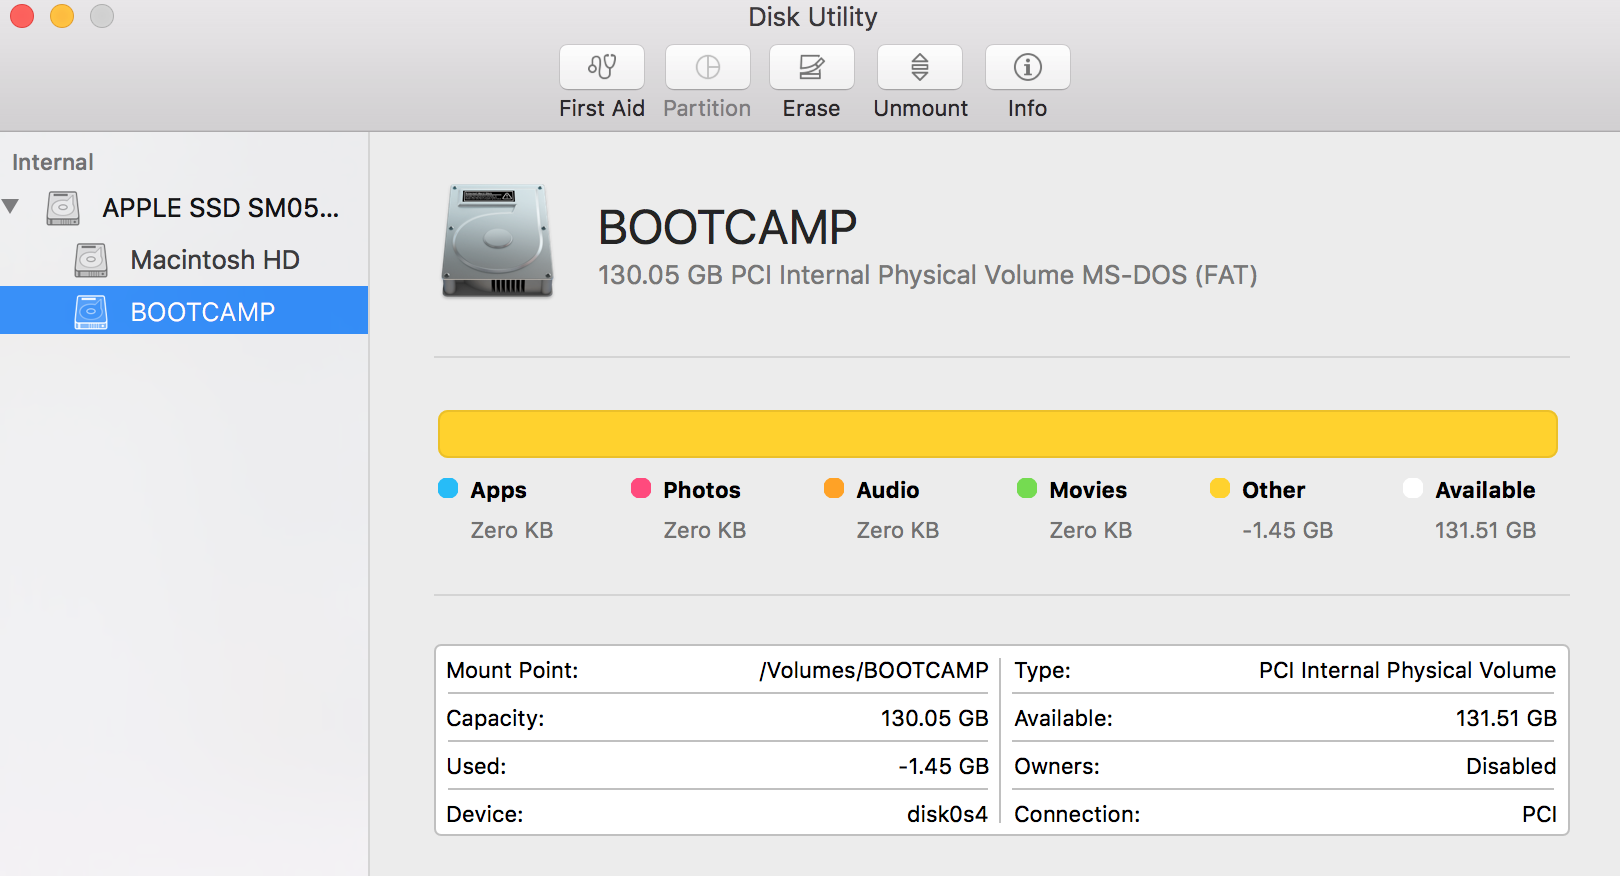The width and height of the screenshot is (1620, 876).
Task: Click the orange Audio color dot
Action: click(x=834, y=488)
